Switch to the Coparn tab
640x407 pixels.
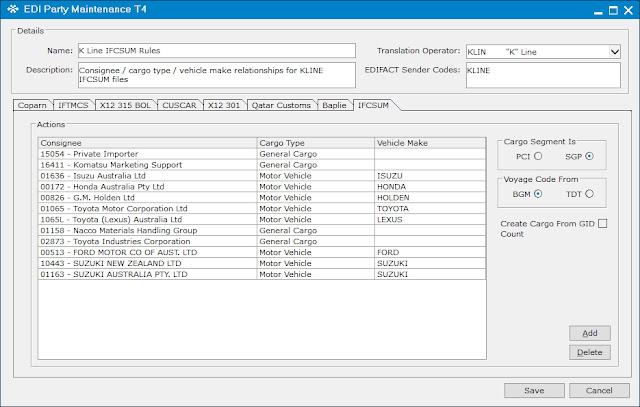coord(32,105)
